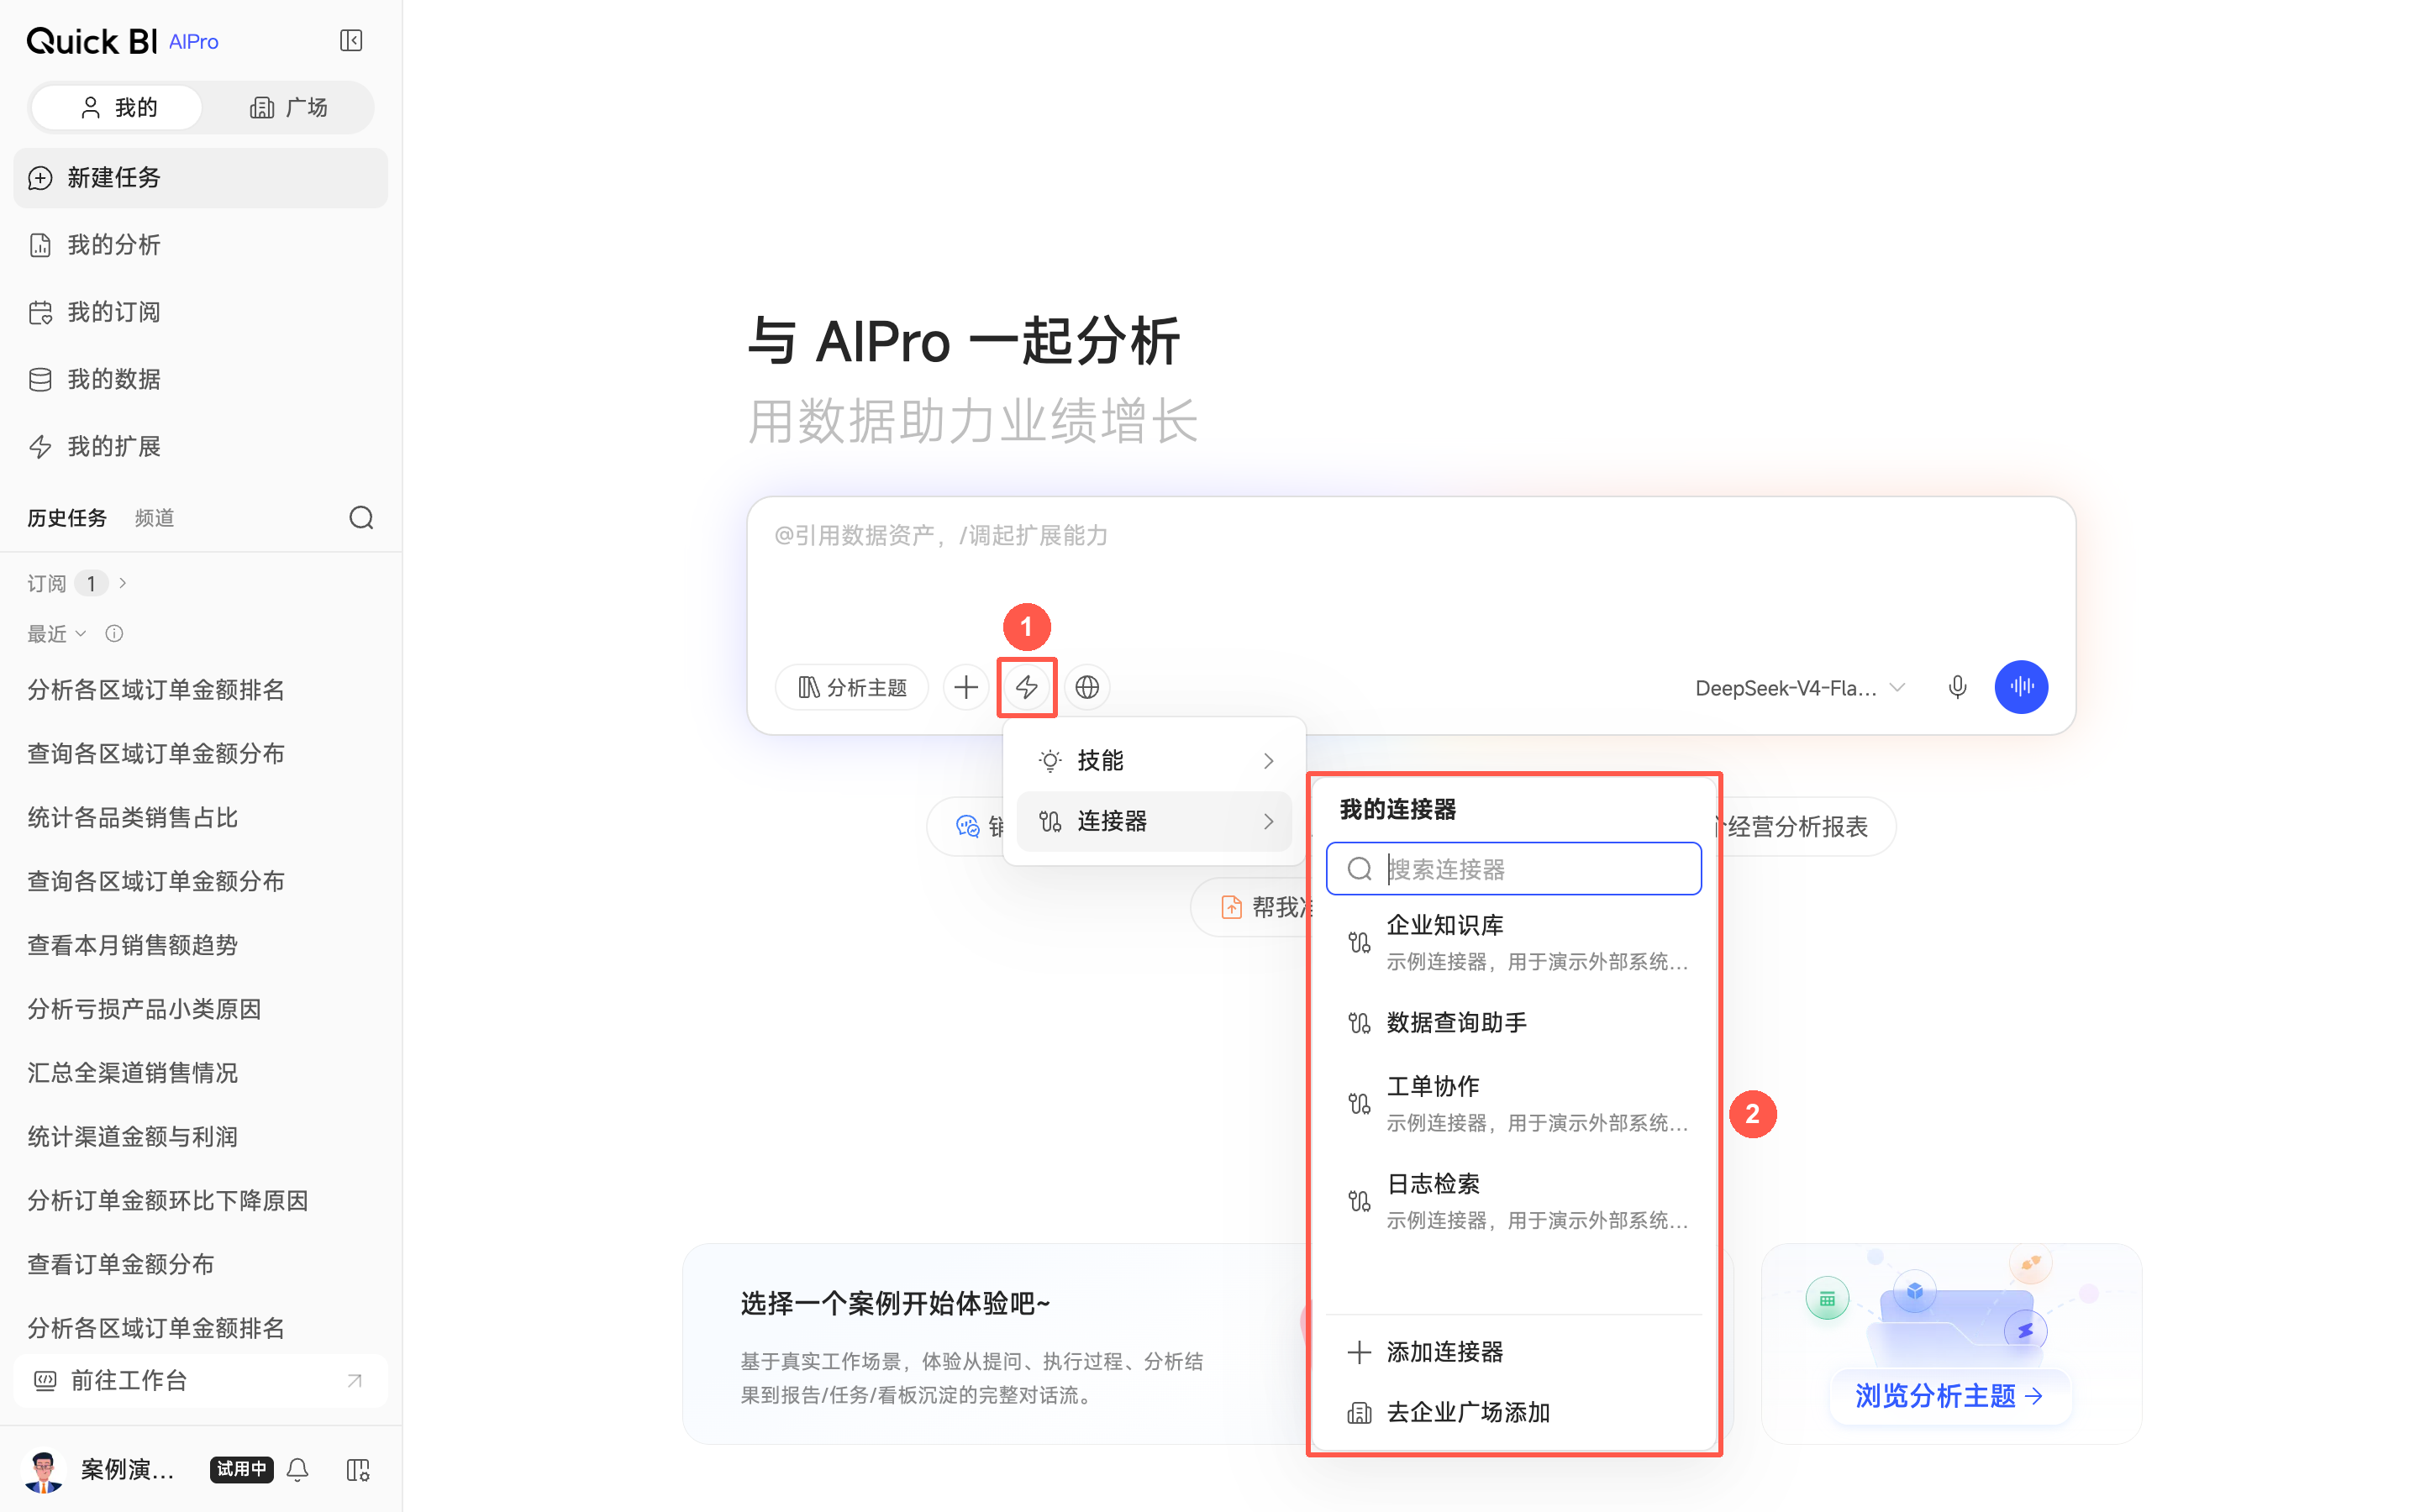Screen dimensions: 2420x1512
Task: Click the microphone voice input icon
Action: [x=1957, y=687]
